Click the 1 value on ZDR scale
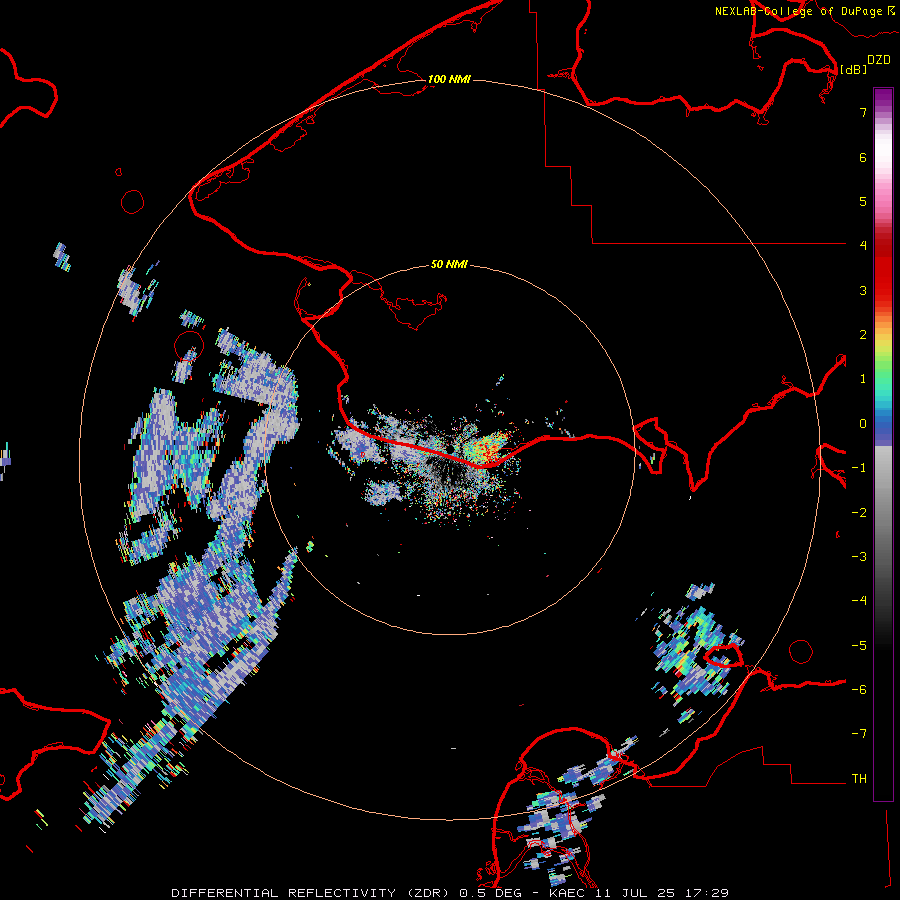This screenshot has height=900, width=900. (863, 379)
